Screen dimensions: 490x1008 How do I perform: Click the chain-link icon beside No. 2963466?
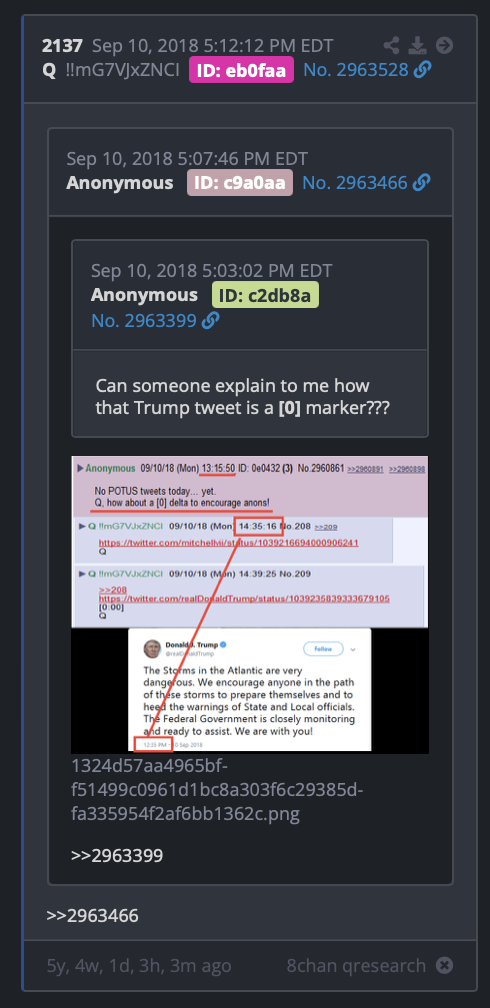point(421,183)
